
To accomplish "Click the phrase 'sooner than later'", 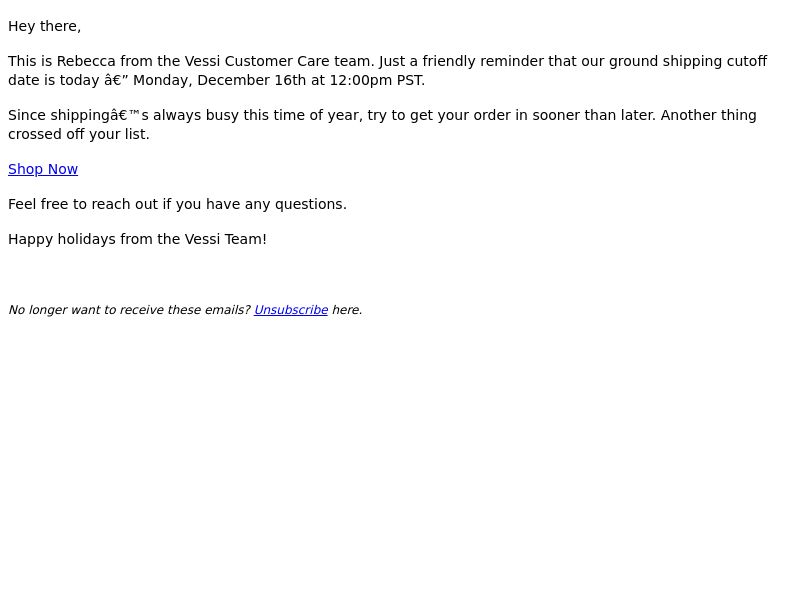I will (593, 115).
